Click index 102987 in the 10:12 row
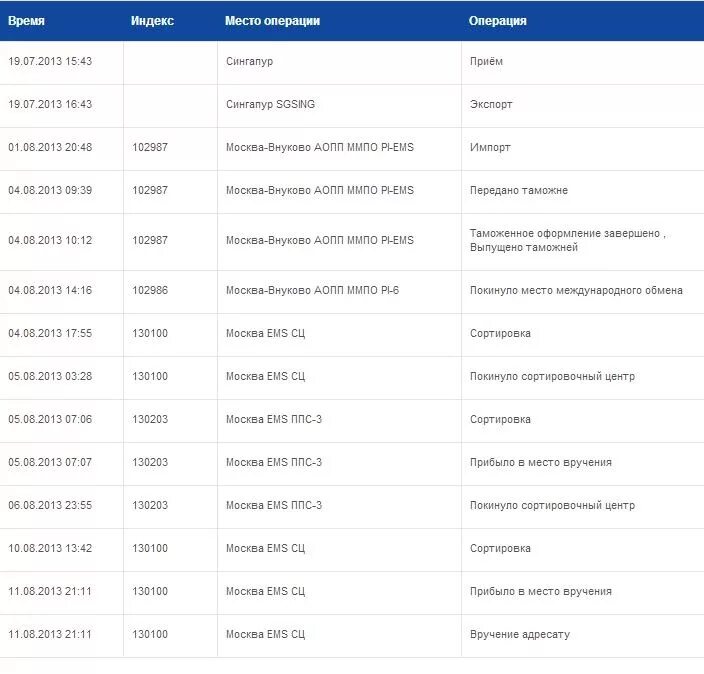704x674 pixels. pos(150,240)
